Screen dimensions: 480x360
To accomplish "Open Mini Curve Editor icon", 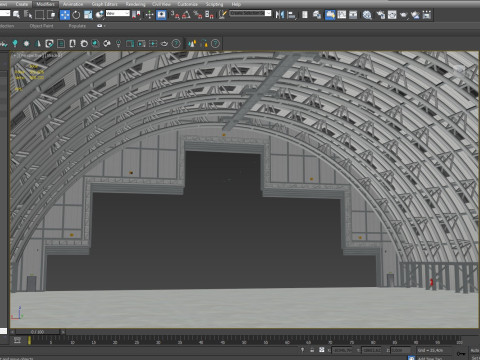I will click(x=17, y=340).
